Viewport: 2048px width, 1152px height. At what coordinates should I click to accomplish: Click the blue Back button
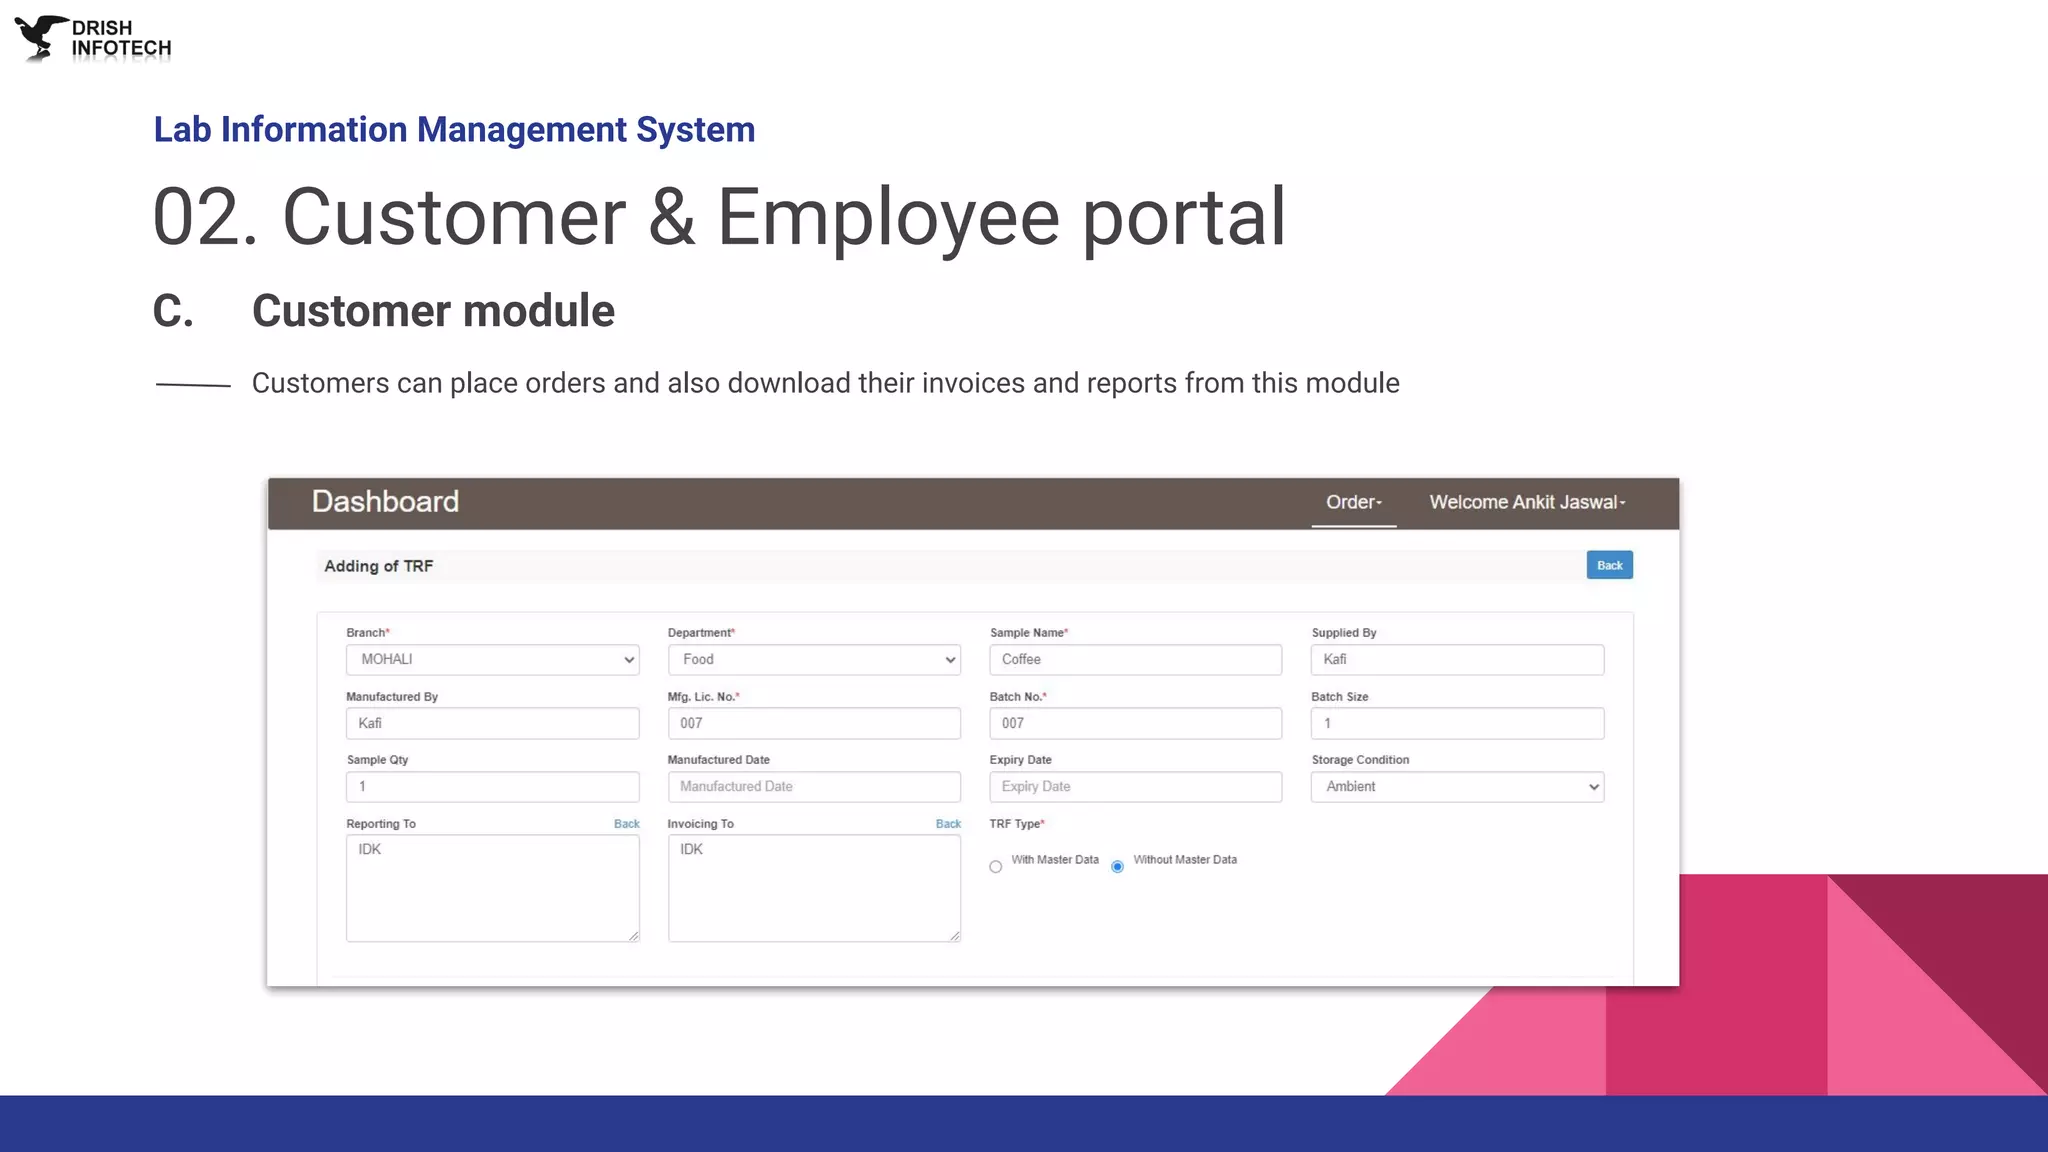tap(1609, 565)
